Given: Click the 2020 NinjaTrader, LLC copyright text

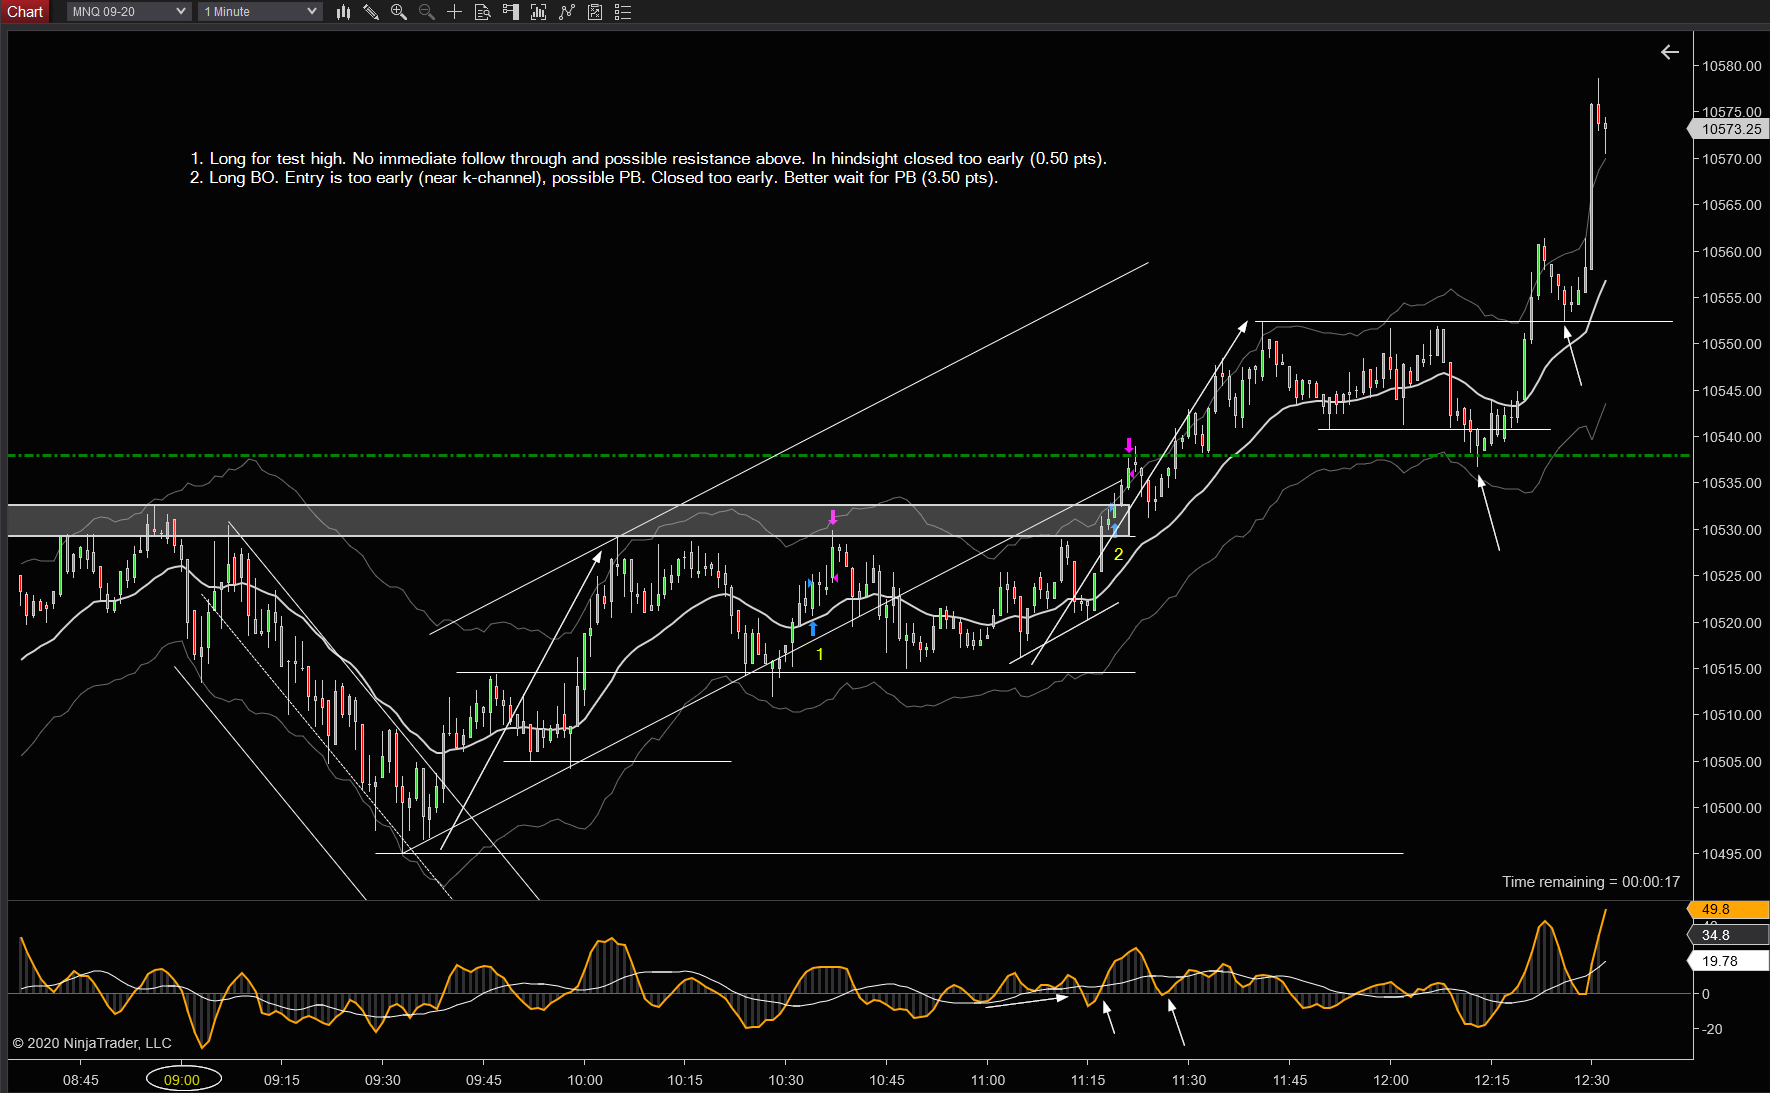Looking at the screenshot, I should pos(92,1043).
